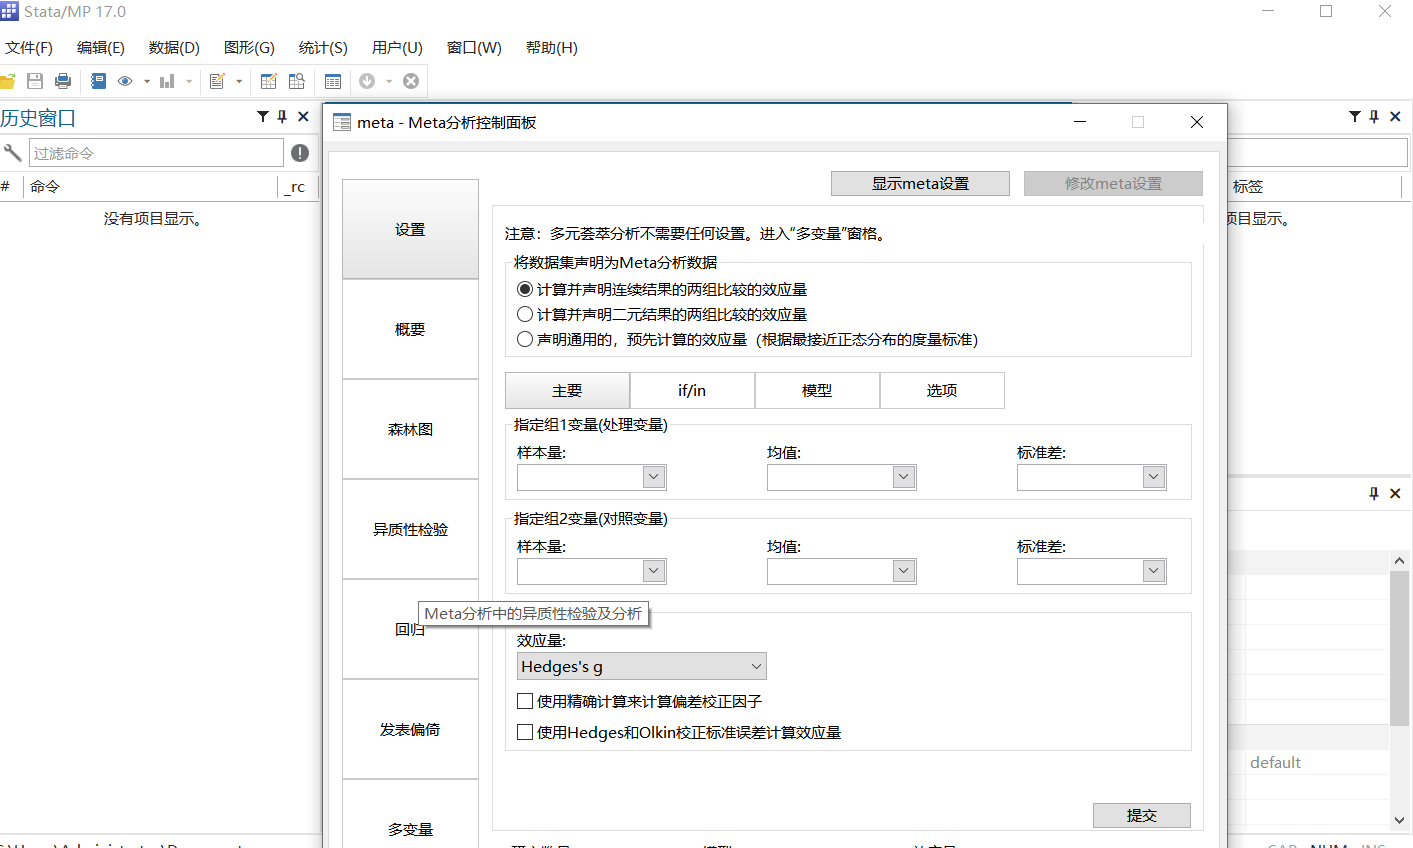The width and height of the screenshot is (1413, 848).
Task: Open the Log notebook icon
Action: (x=99, y=81)
